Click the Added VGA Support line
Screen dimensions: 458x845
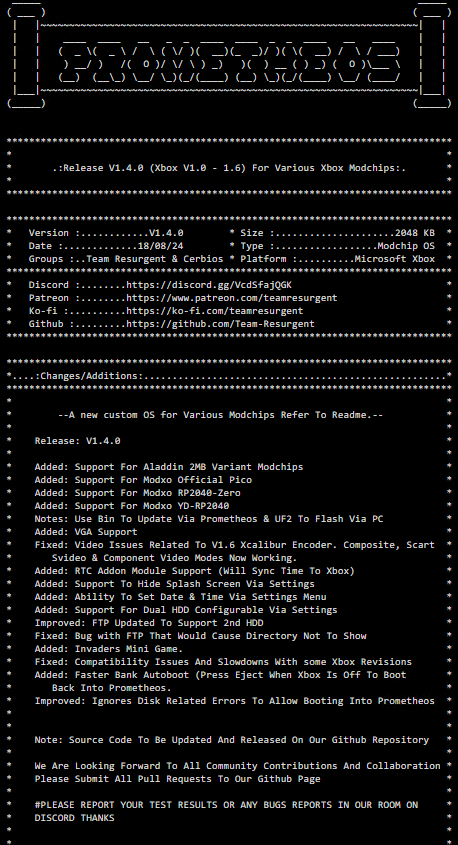pos(86,531)
